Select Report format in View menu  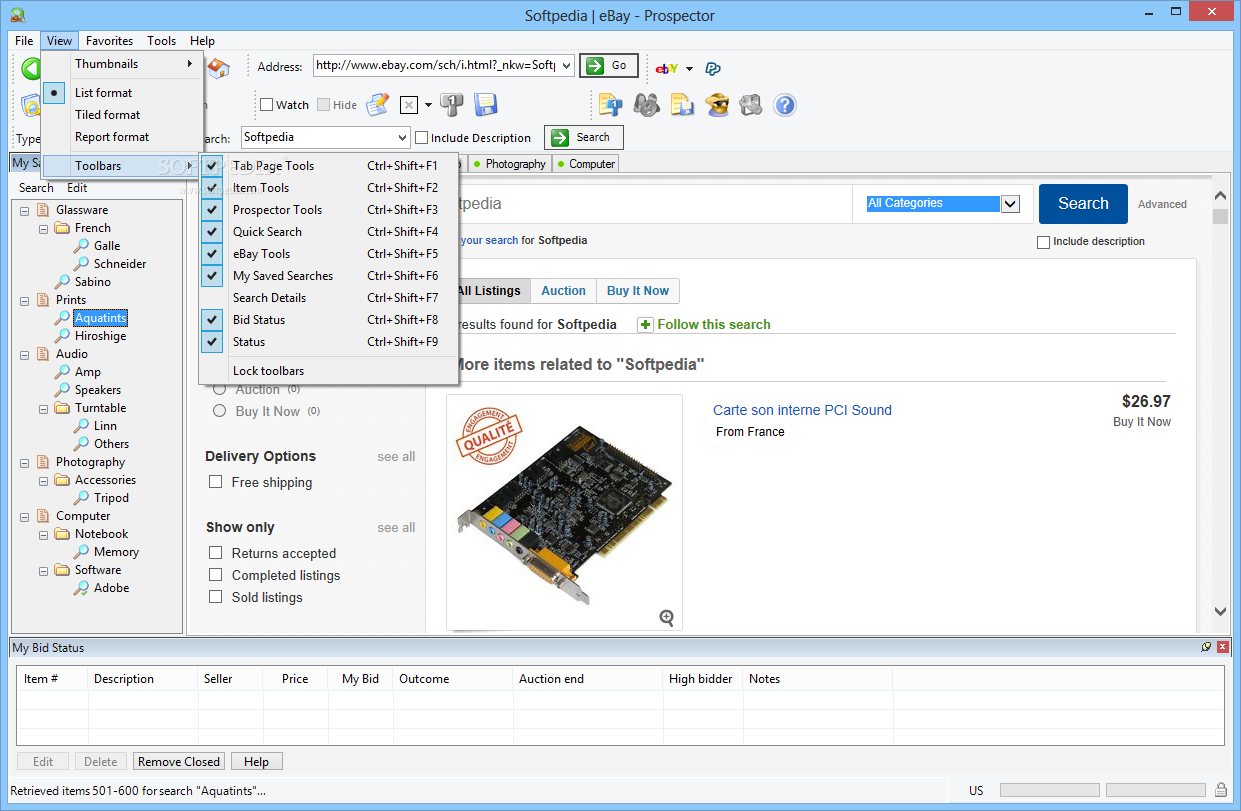(x=124, y=137)
